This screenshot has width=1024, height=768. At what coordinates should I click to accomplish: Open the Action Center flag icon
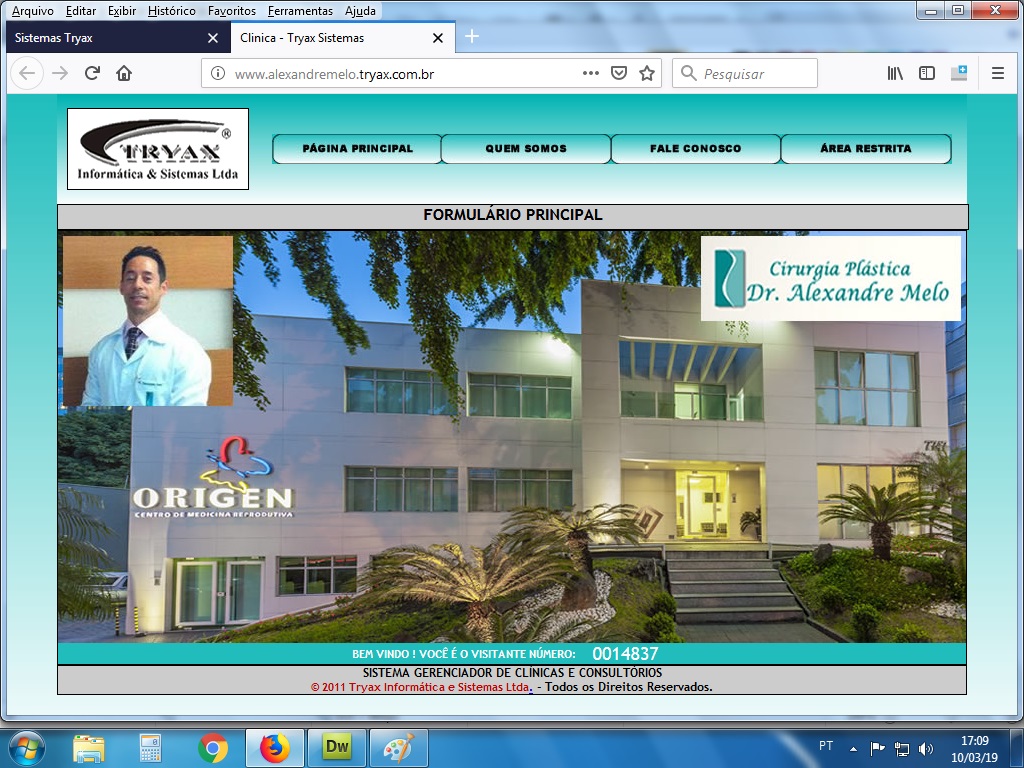pos(878,748)
